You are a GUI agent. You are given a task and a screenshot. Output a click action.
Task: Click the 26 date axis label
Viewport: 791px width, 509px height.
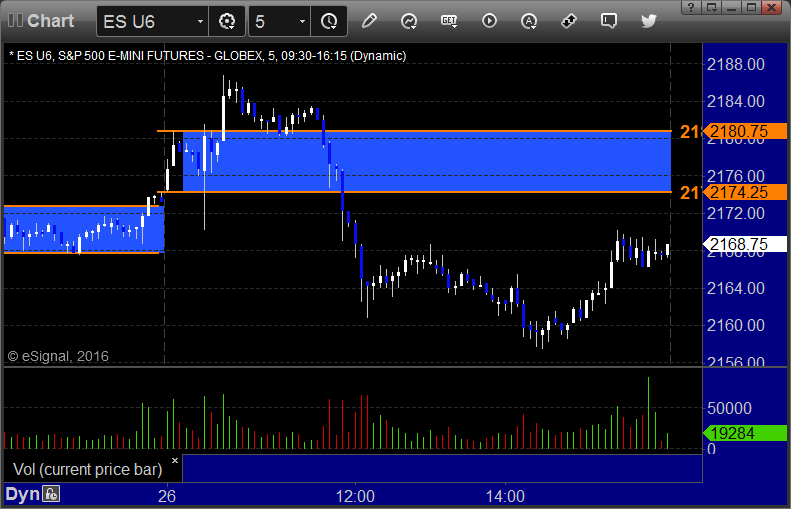pos(166,496)
